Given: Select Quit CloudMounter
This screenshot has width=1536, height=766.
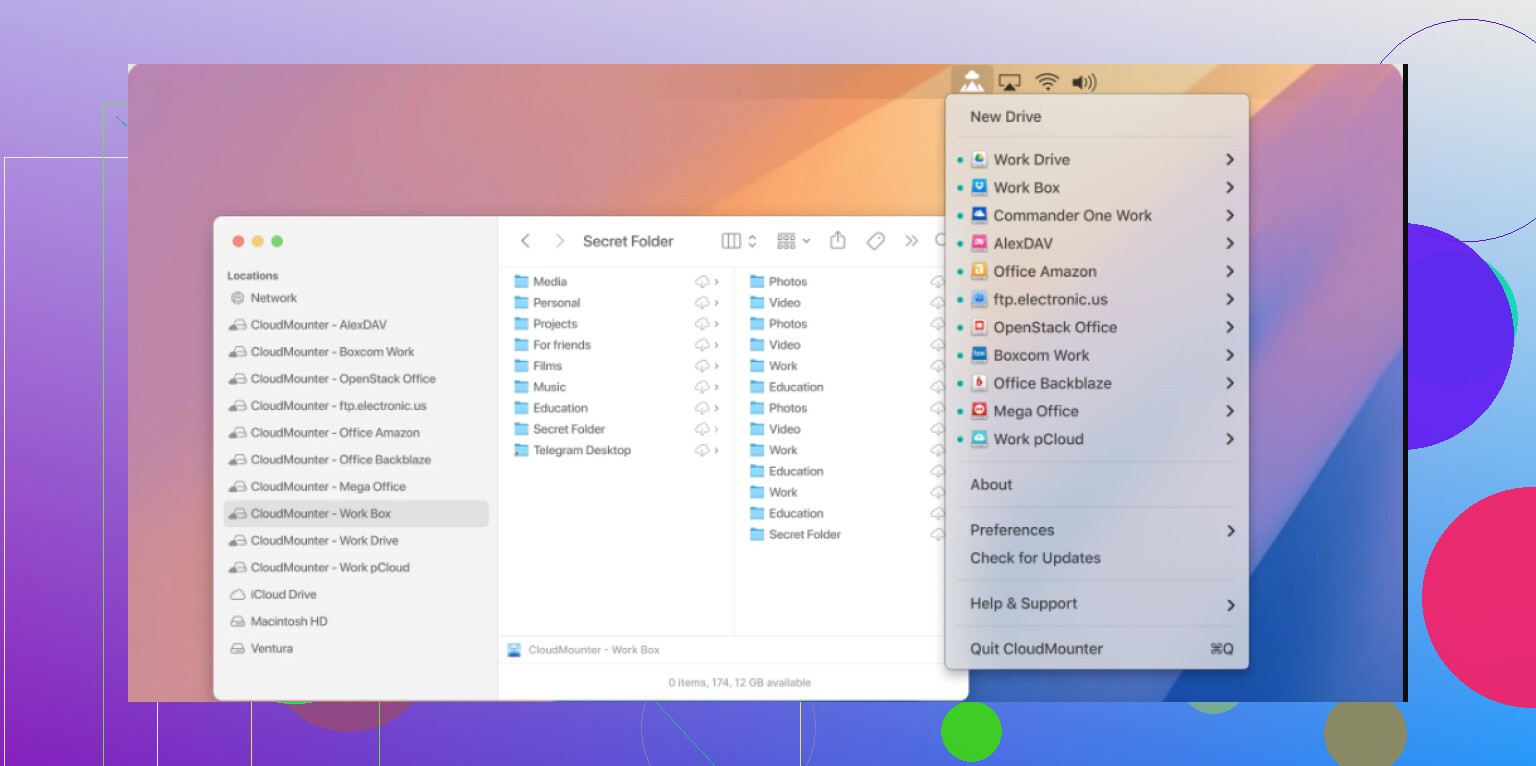Looking at the screenshot, I should click(x=1036, y=649).
